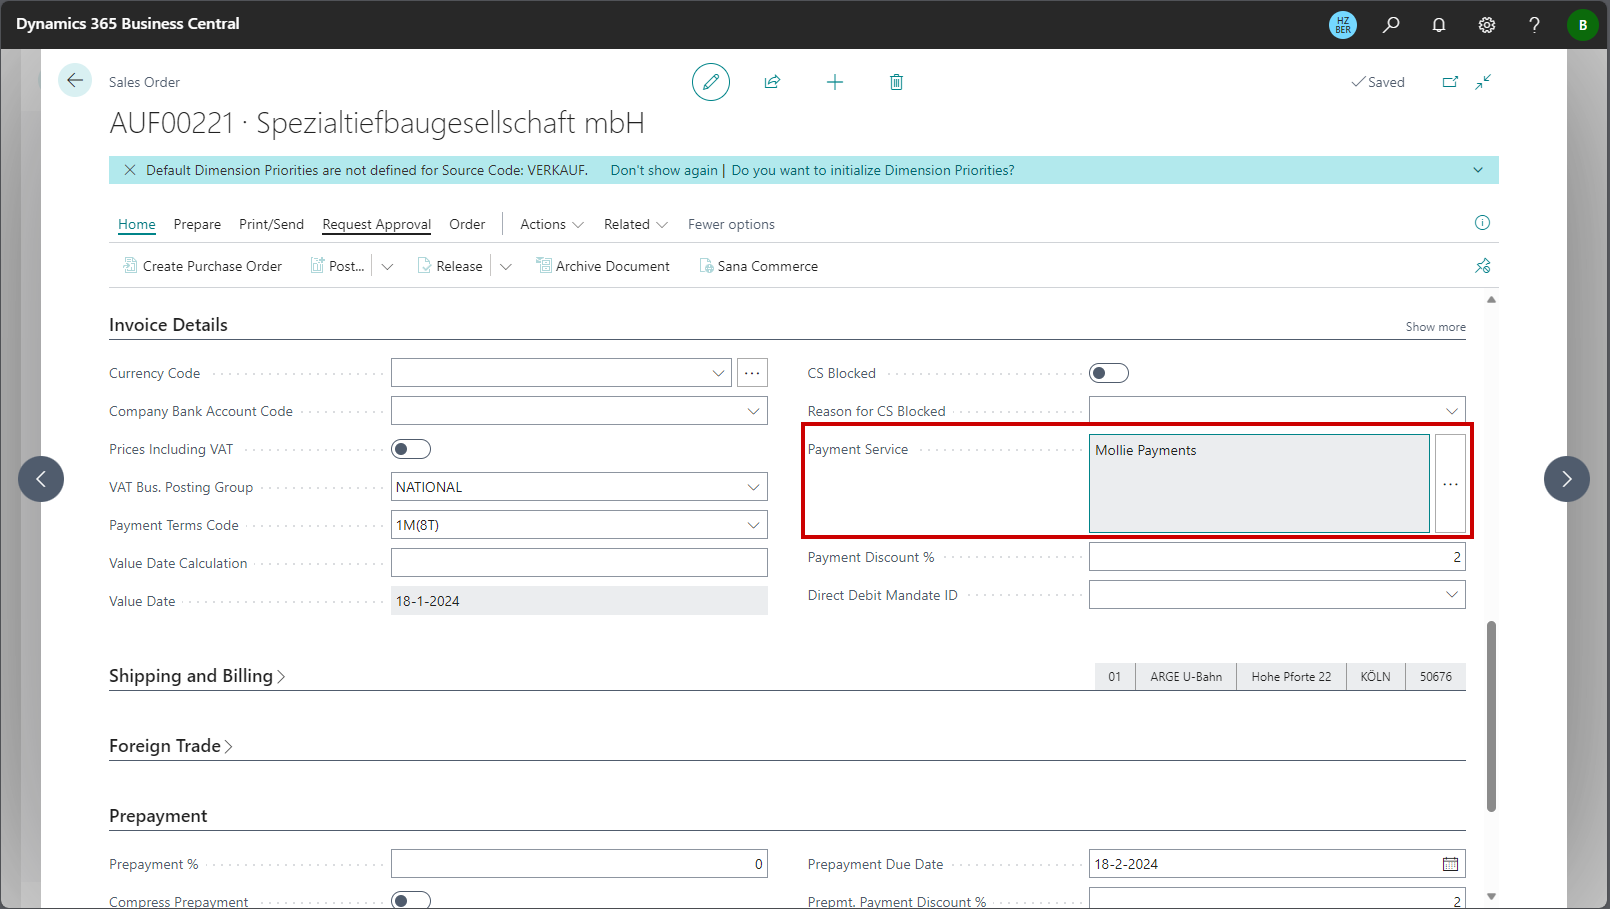Click the Value Date Calculation field
The width and height of the screenshot is (1610, 909).
579,563
